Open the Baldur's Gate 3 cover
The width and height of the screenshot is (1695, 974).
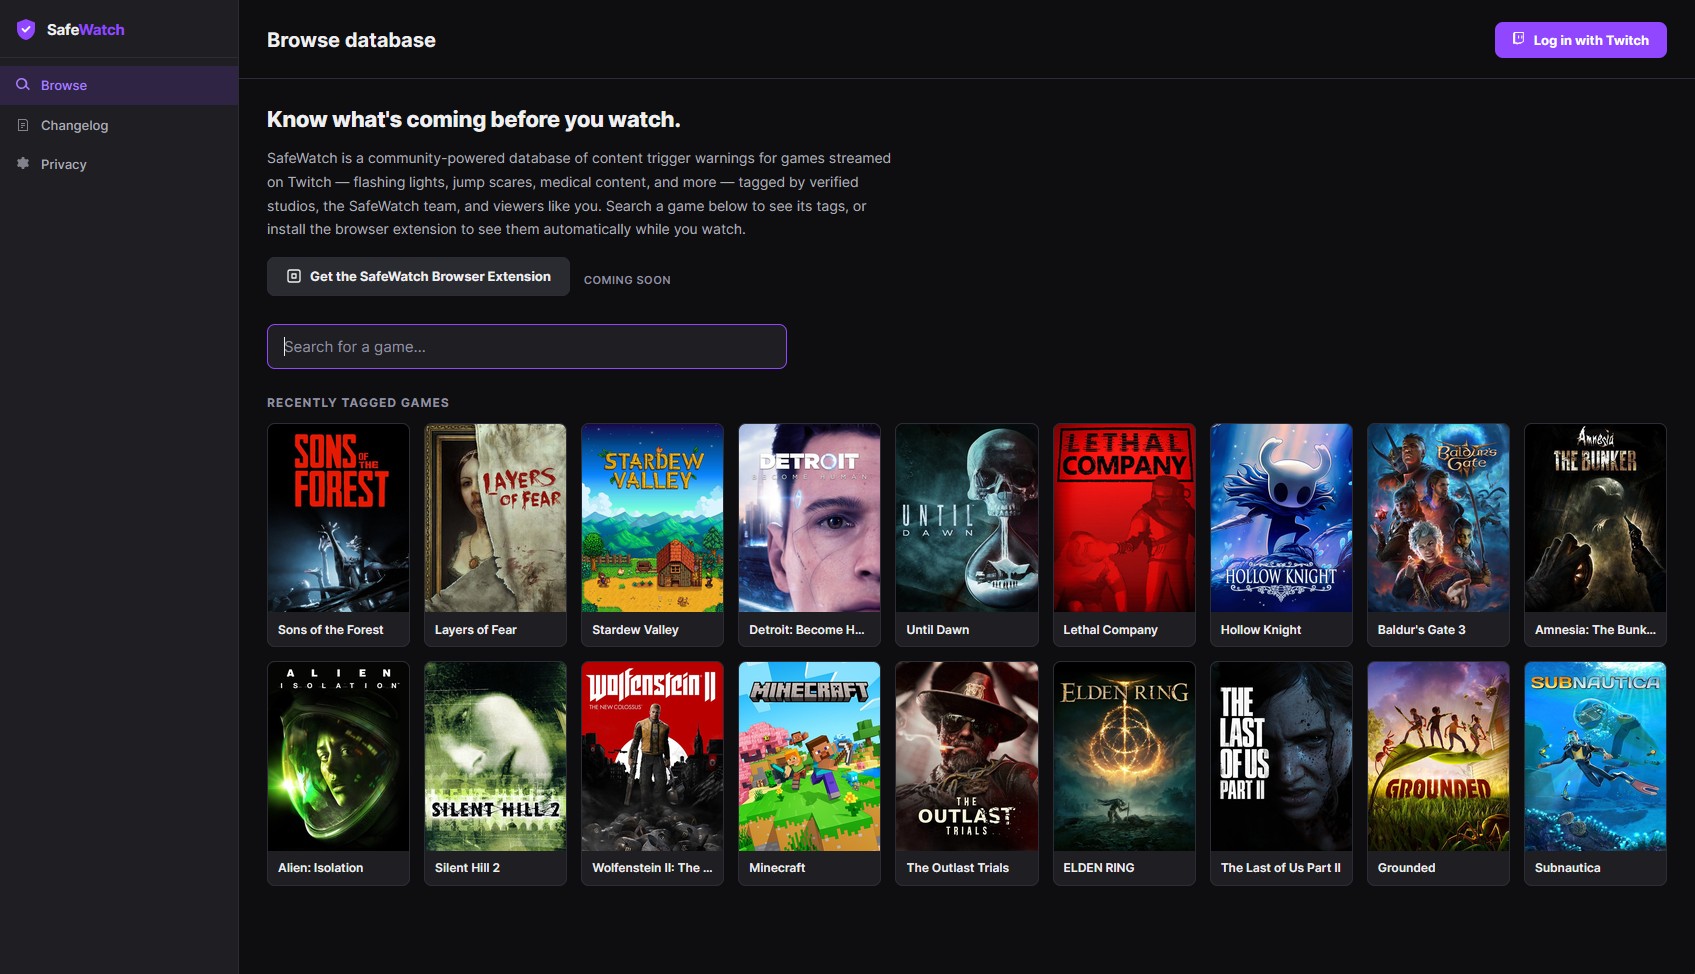coord(1438,518)
